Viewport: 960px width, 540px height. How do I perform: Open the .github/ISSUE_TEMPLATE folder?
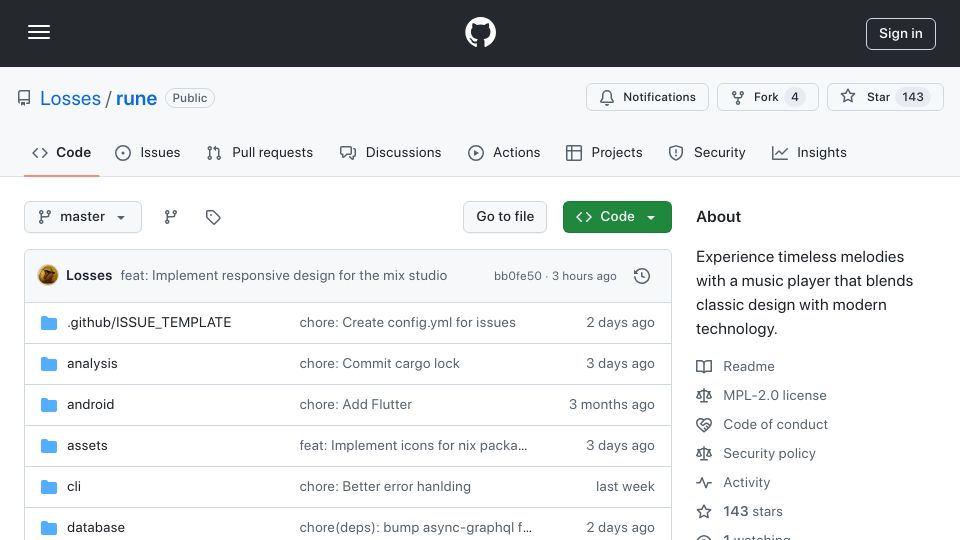[x=149, y=323]
